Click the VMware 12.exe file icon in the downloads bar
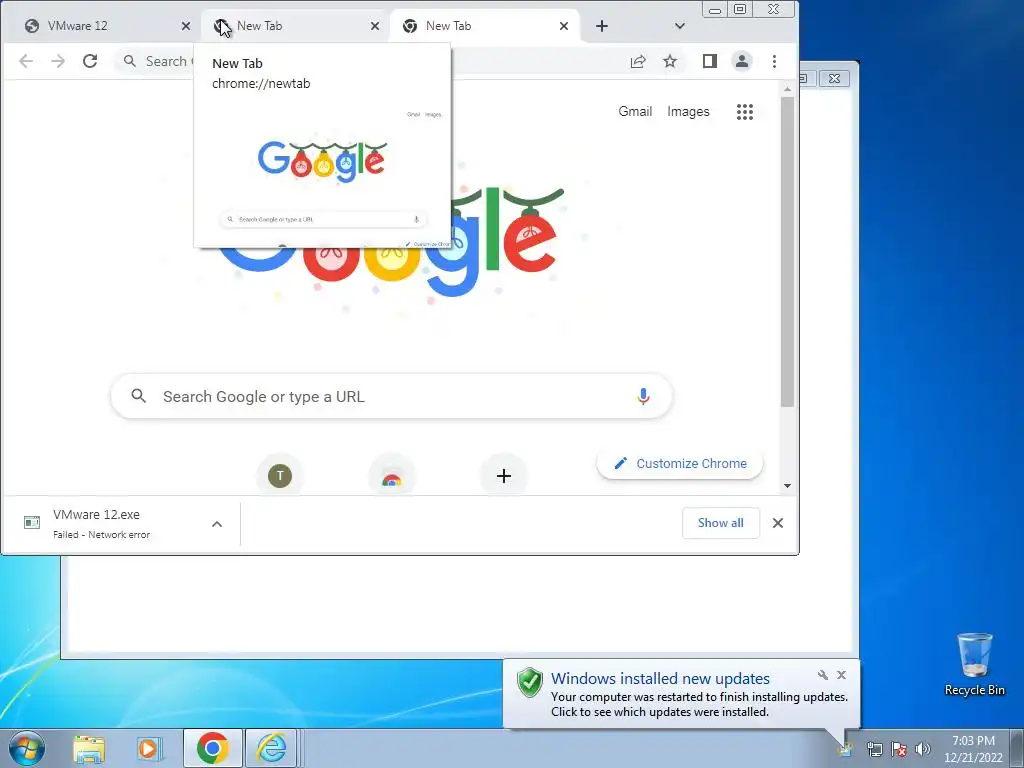 (x=32, y=522)
